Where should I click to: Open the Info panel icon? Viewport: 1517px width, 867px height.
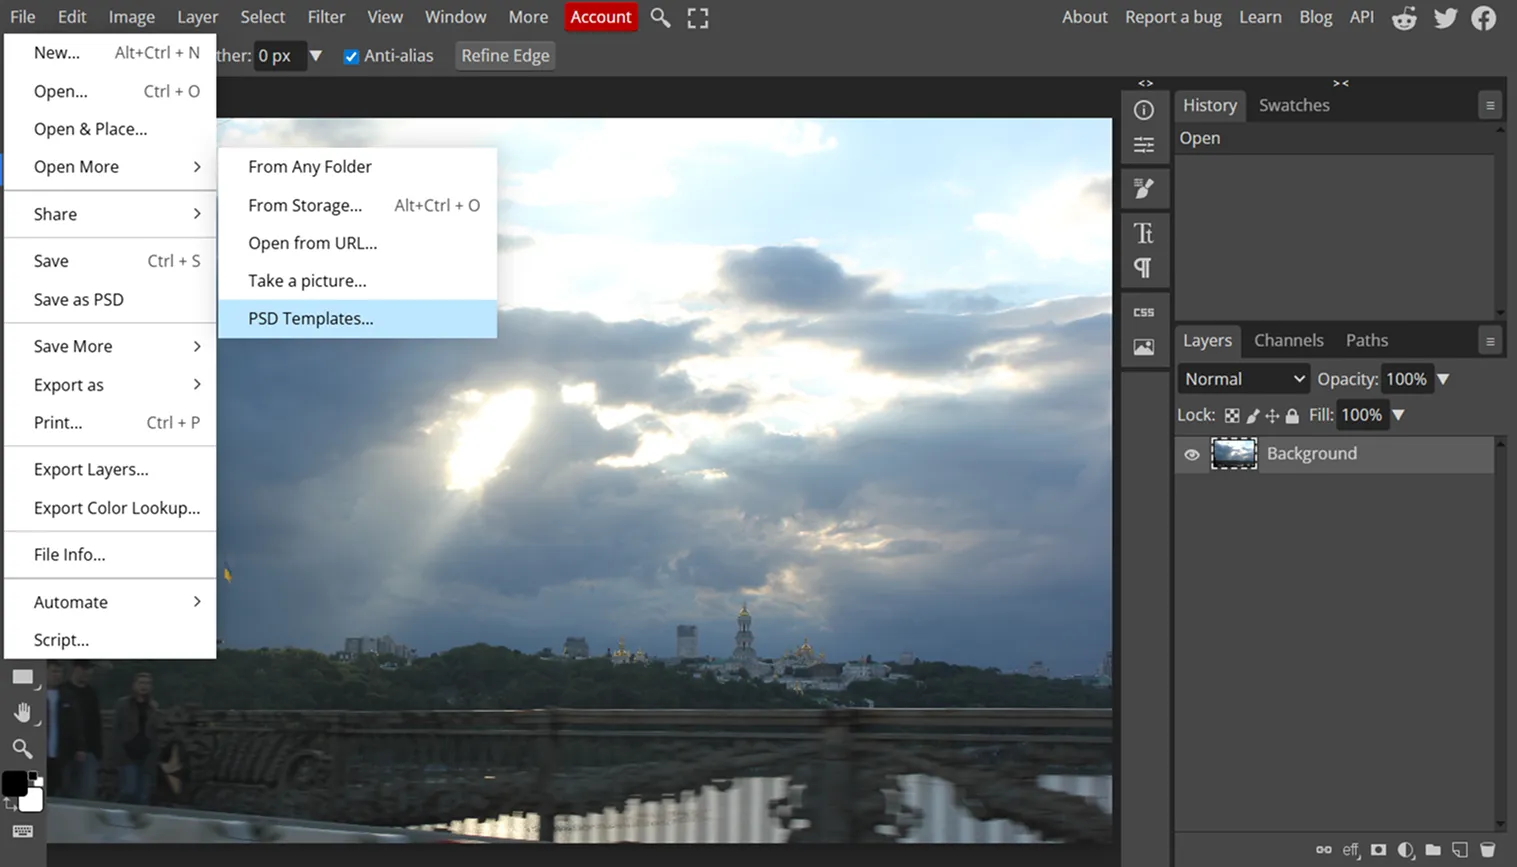(x=1144, y=110)
